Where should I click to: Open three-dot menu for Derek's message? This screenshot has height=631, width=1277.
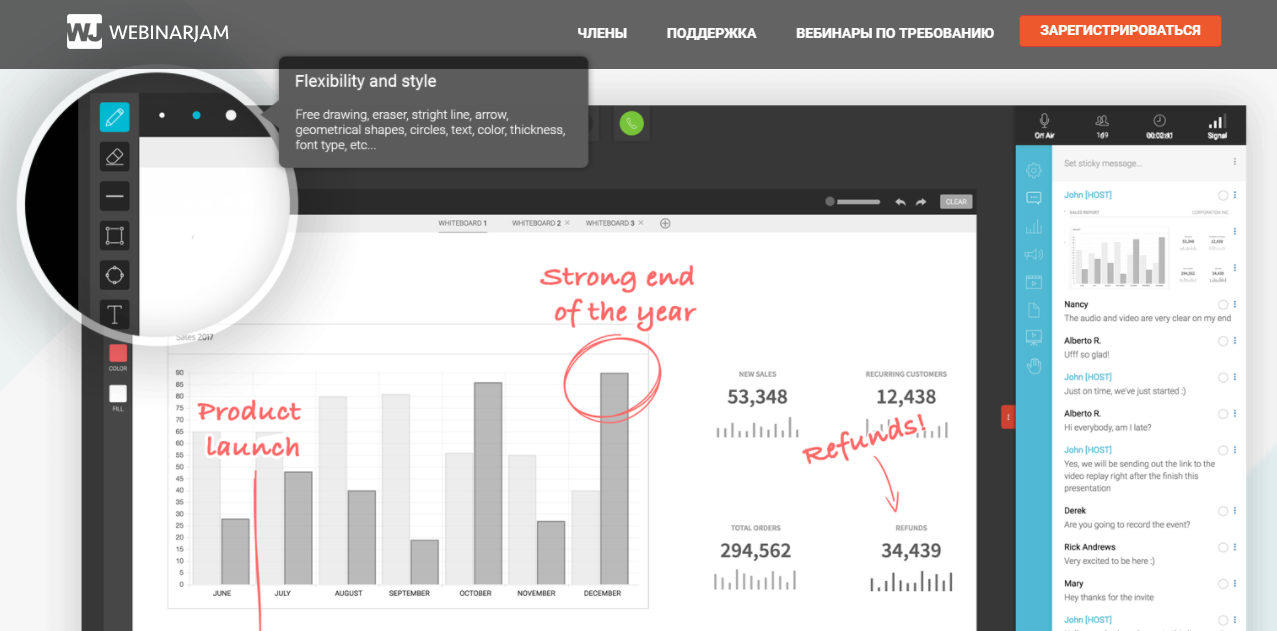(x=1235, y=511)
